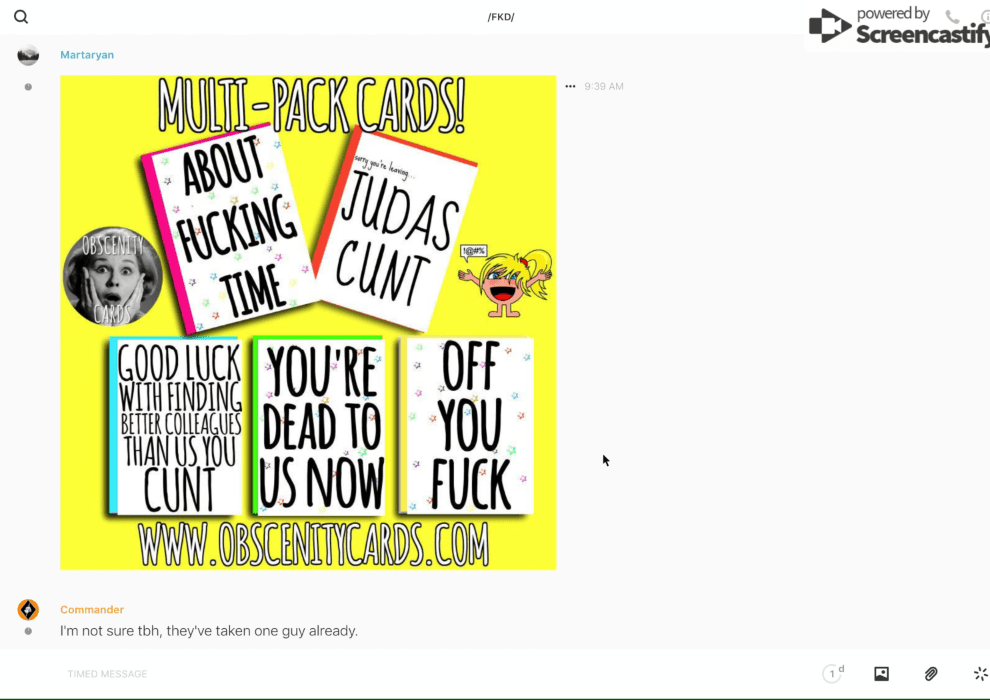Open conversation info icon

click(x=984, y=17)
